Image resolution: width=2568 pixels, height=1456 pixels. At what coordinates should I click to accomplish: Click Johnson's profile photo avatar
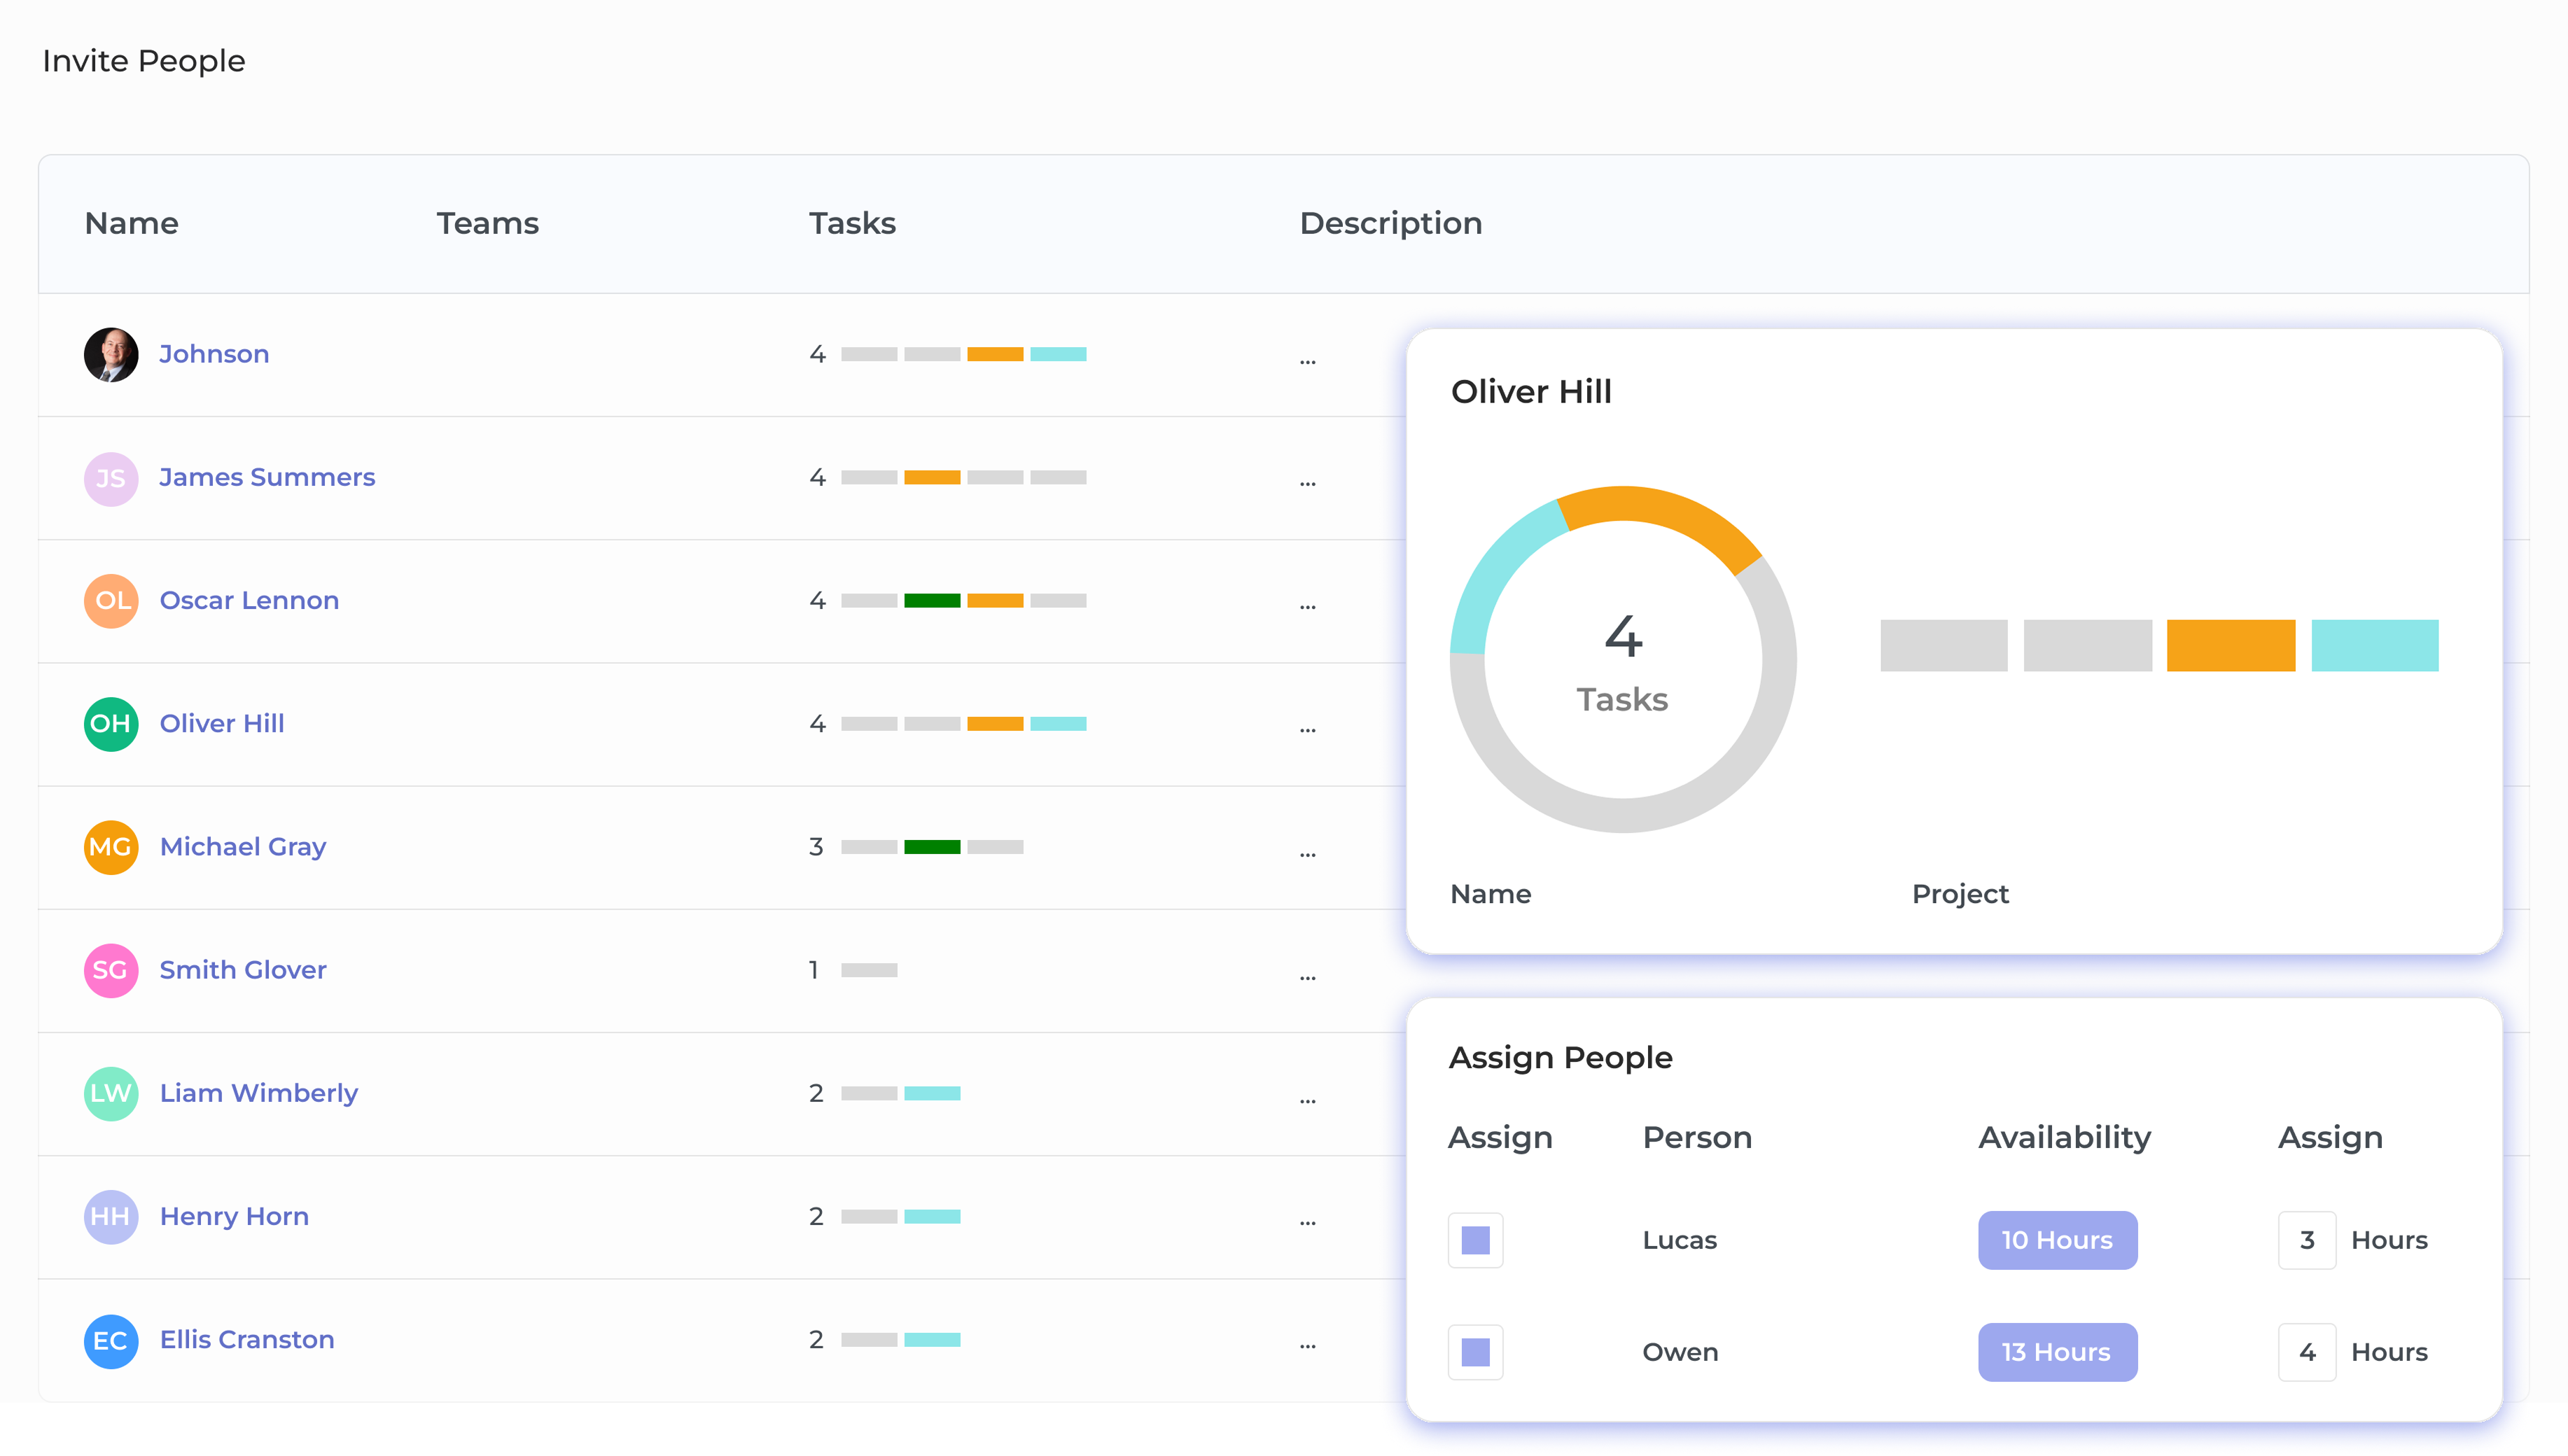(x=111, y=354)
